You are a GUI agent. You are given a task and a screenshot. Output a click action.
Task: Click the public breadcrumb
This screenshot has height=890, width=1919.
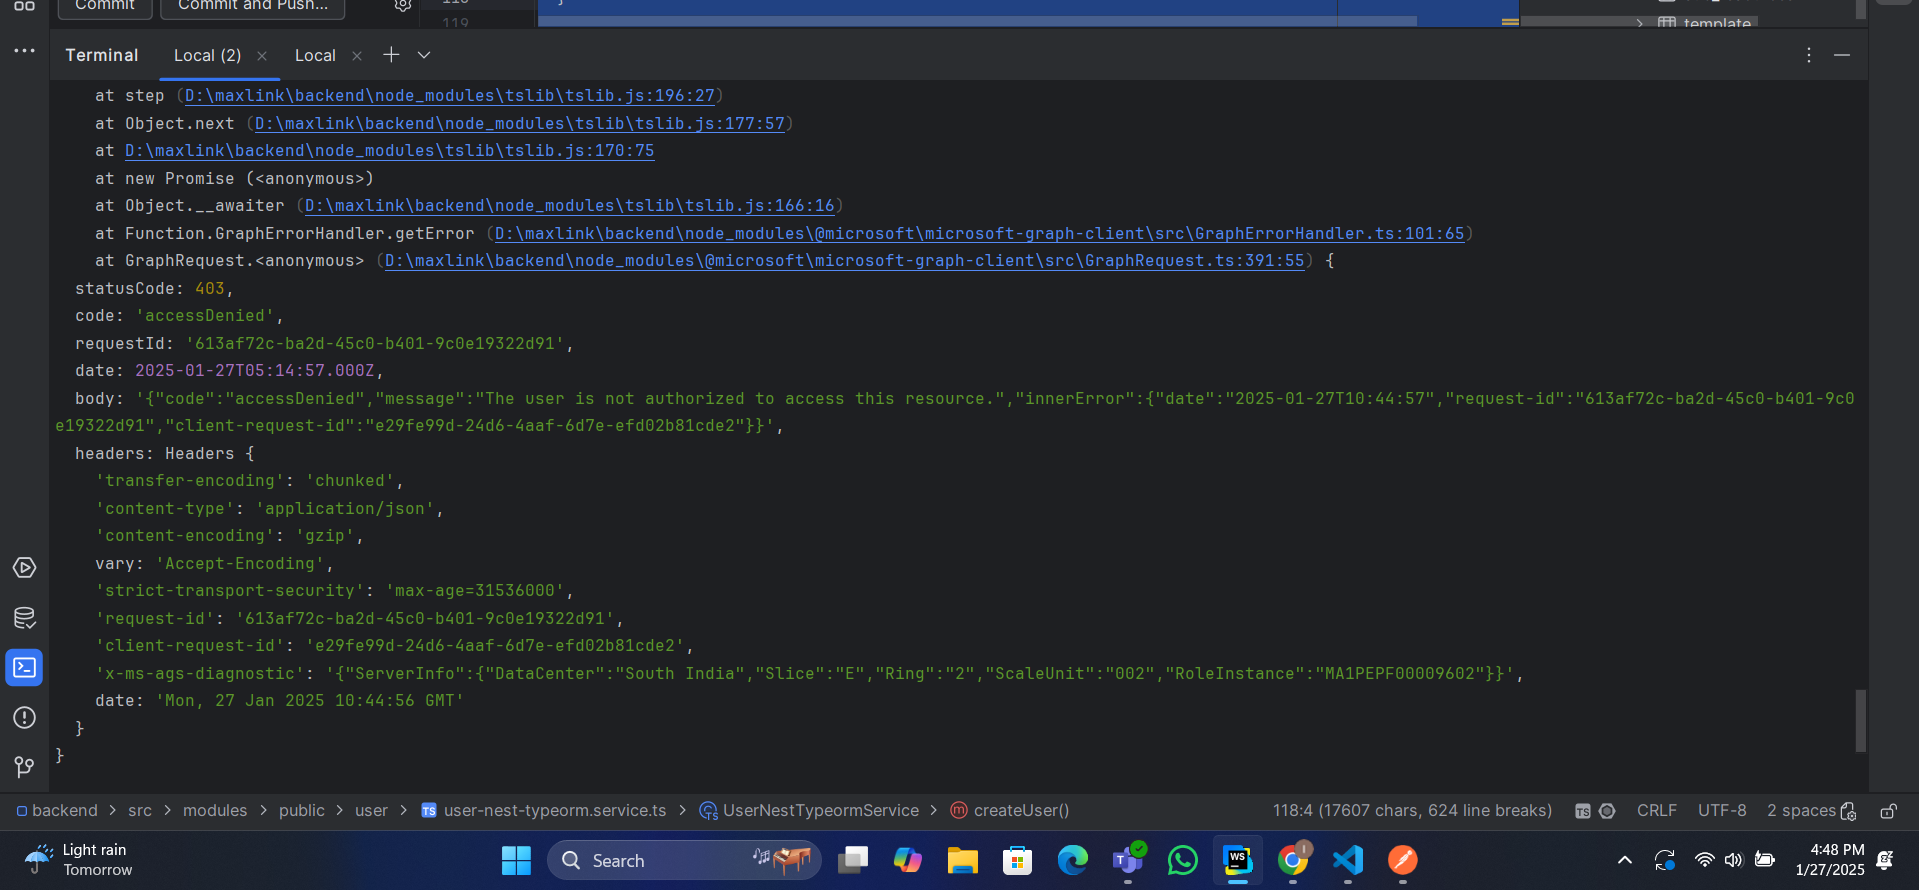(x=302, y=811)
